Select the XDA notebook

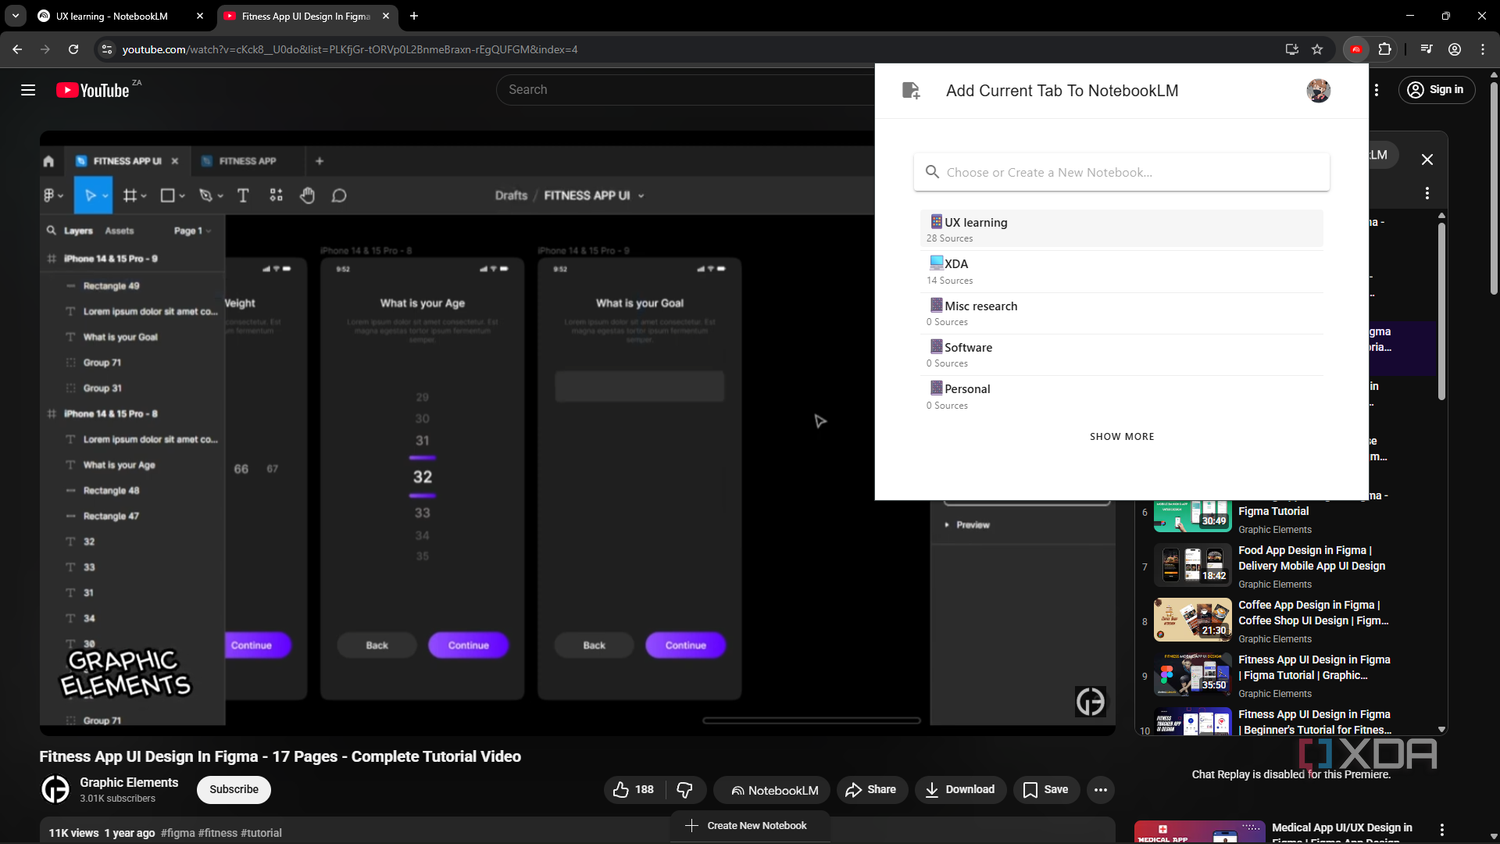(1122, 271)
